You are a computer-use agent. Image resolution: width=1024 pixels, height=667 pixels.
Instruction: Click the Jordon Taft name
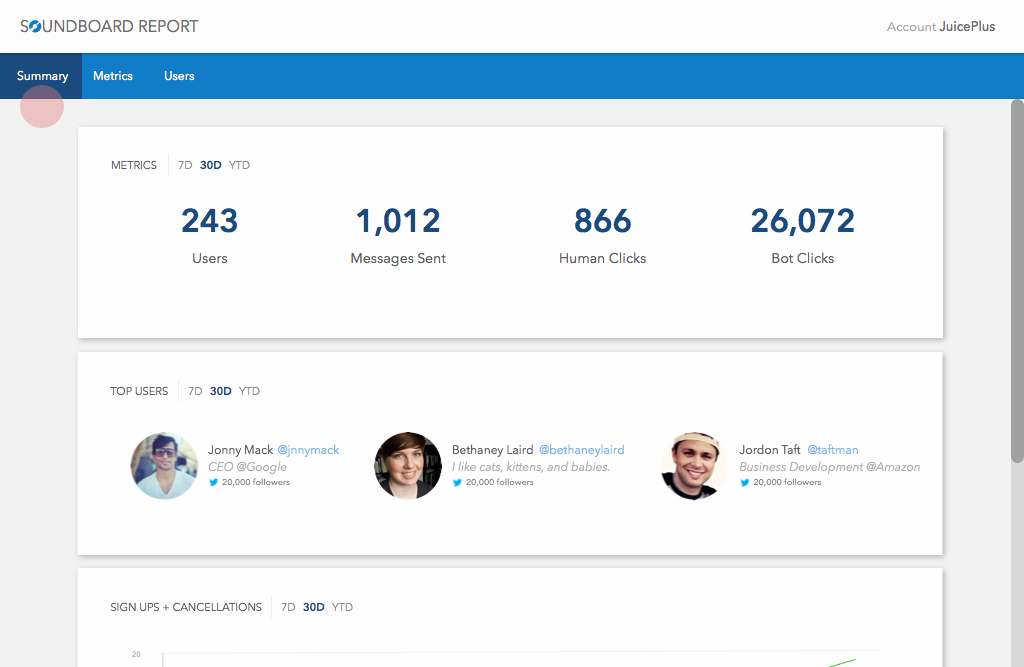click(770, 450)
